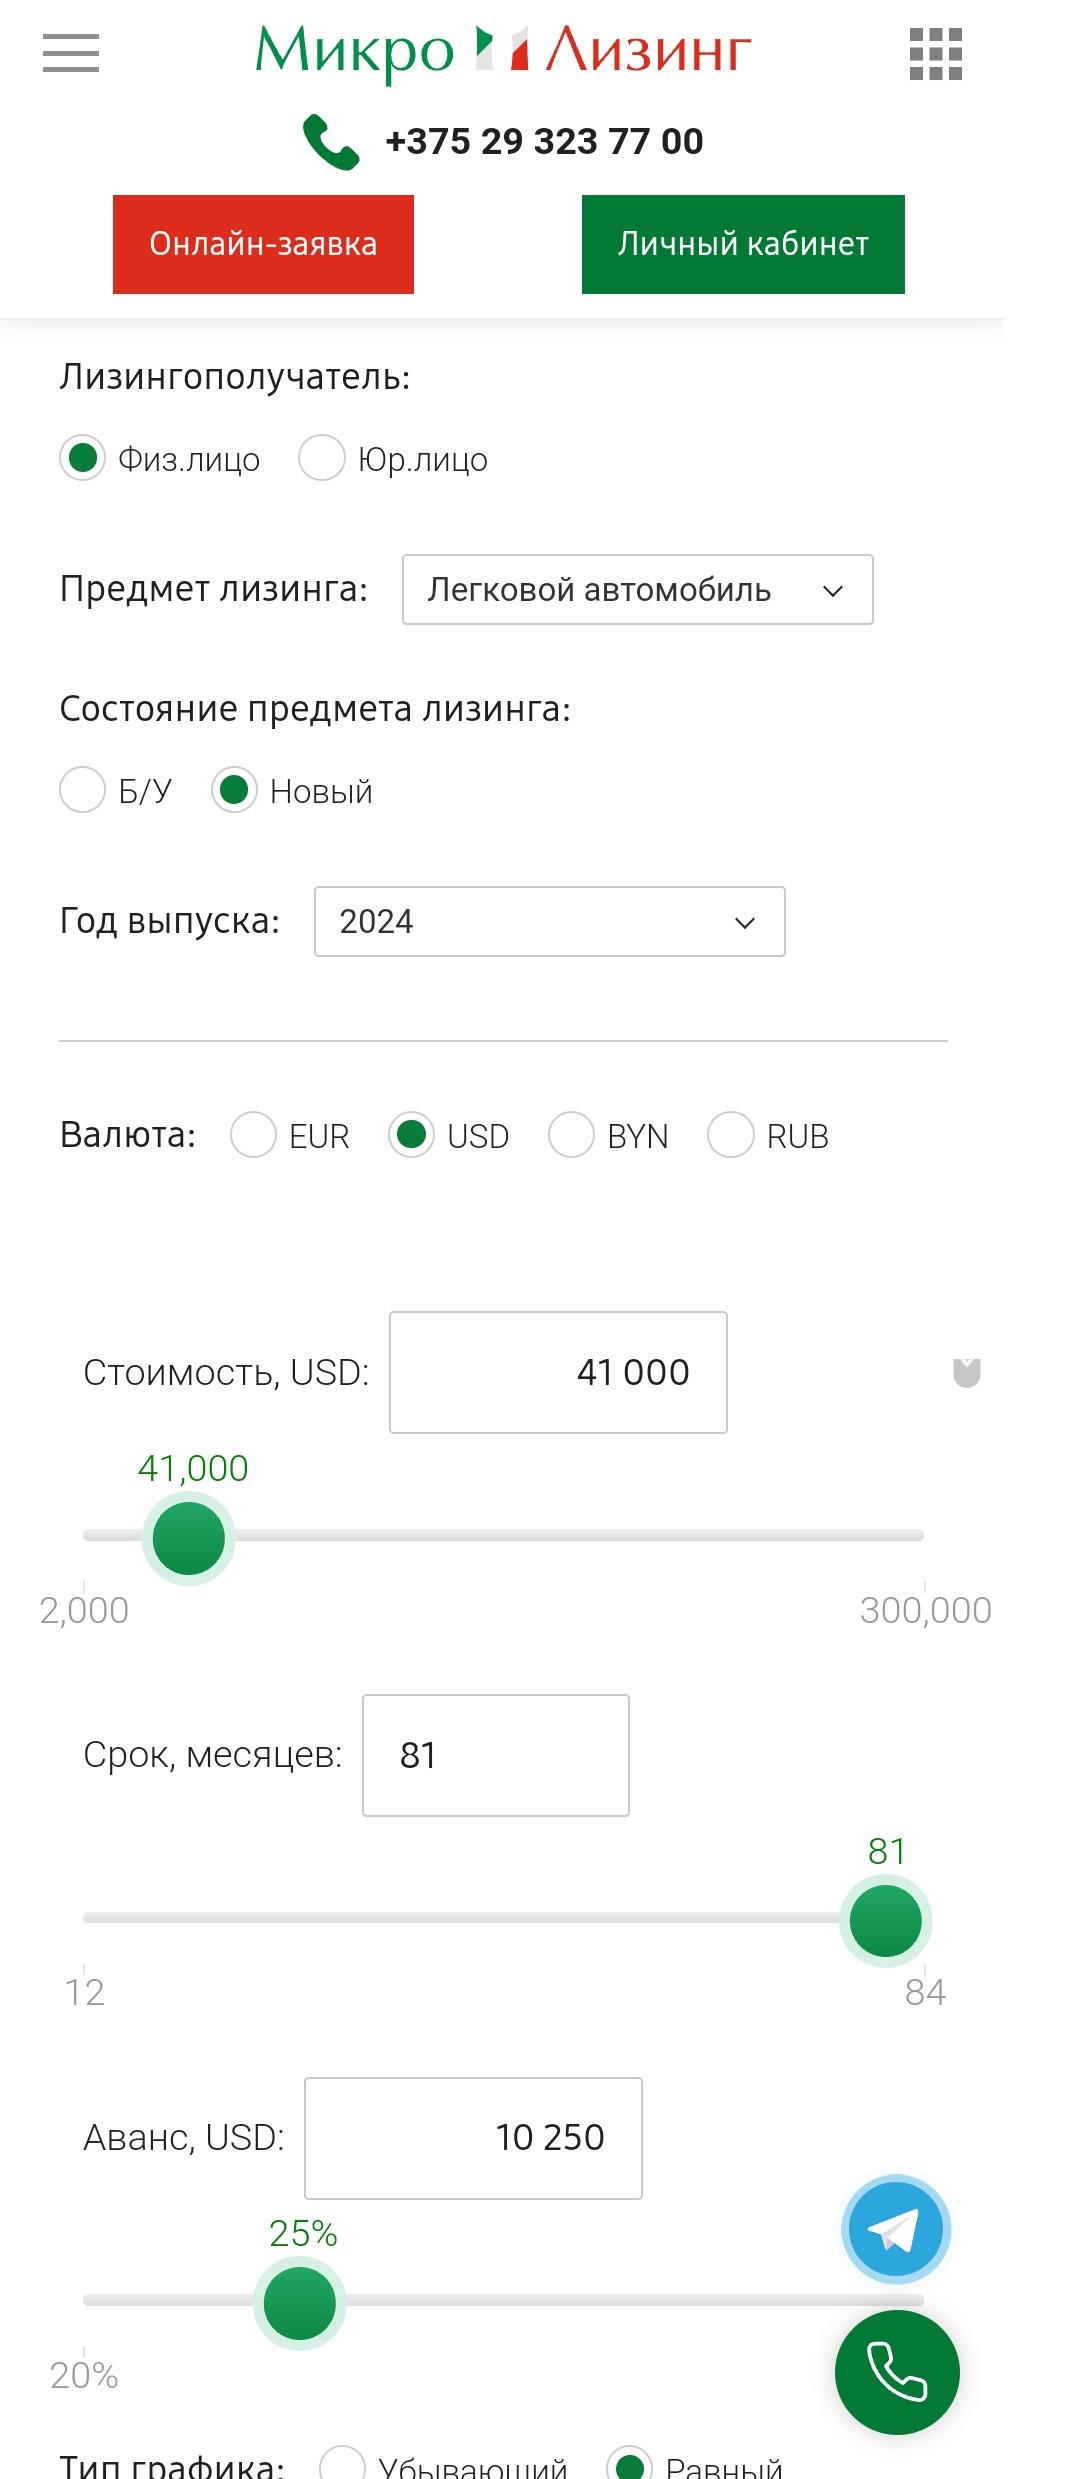Tap the green phone icon beside number
This screenshot has height=2479, width=1080.
click(331, 142)
